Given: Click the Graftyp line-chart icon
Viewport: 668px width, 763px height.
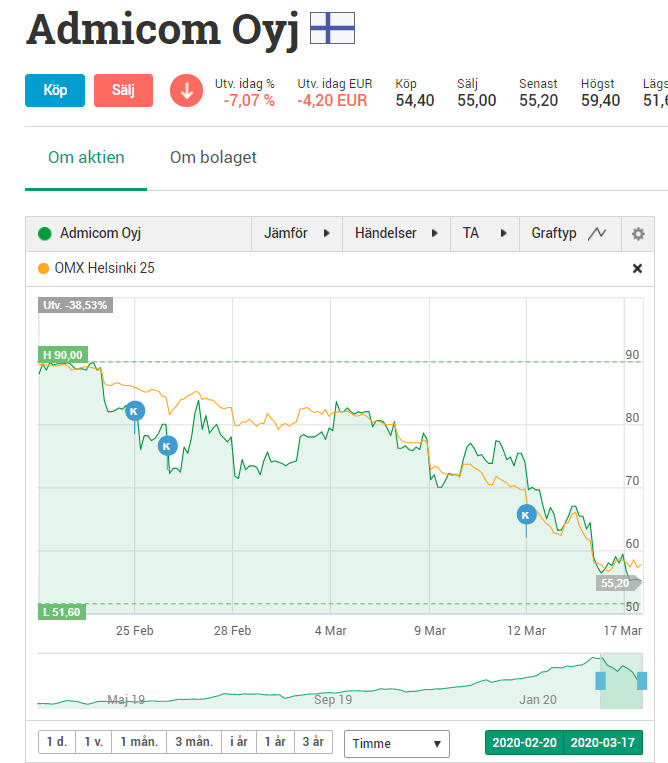Looking at the screenshot, I should click(x=596, y=234).
